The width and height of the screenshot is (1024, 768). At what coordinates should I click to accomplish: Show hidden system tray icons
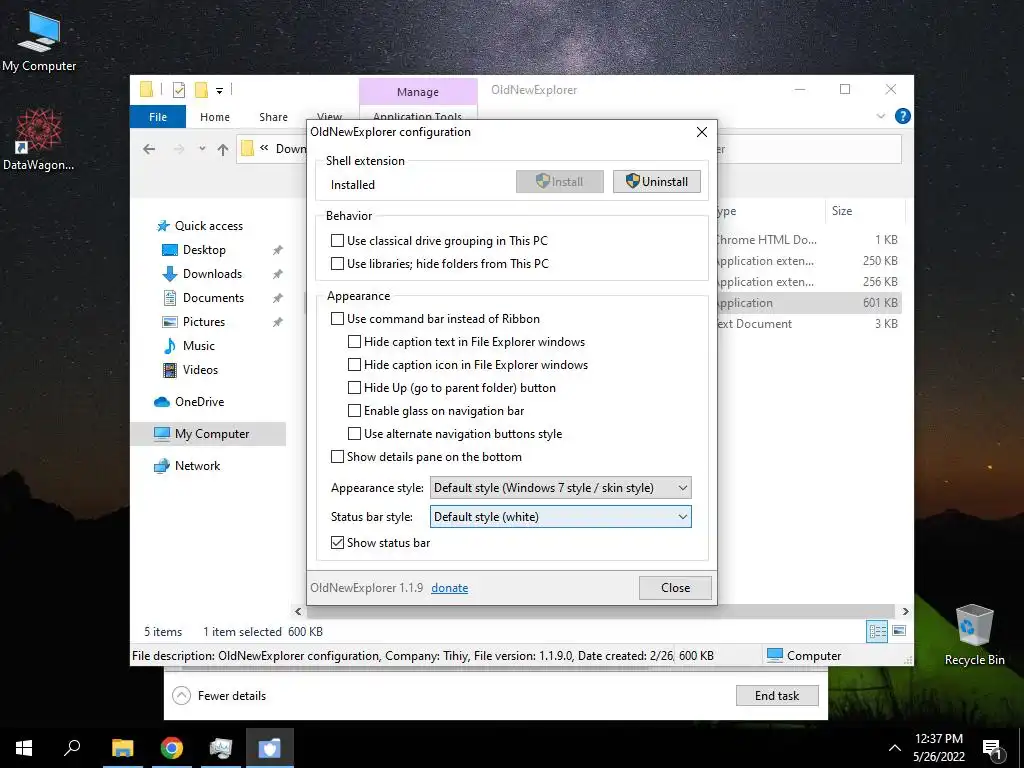click(895, 748)
